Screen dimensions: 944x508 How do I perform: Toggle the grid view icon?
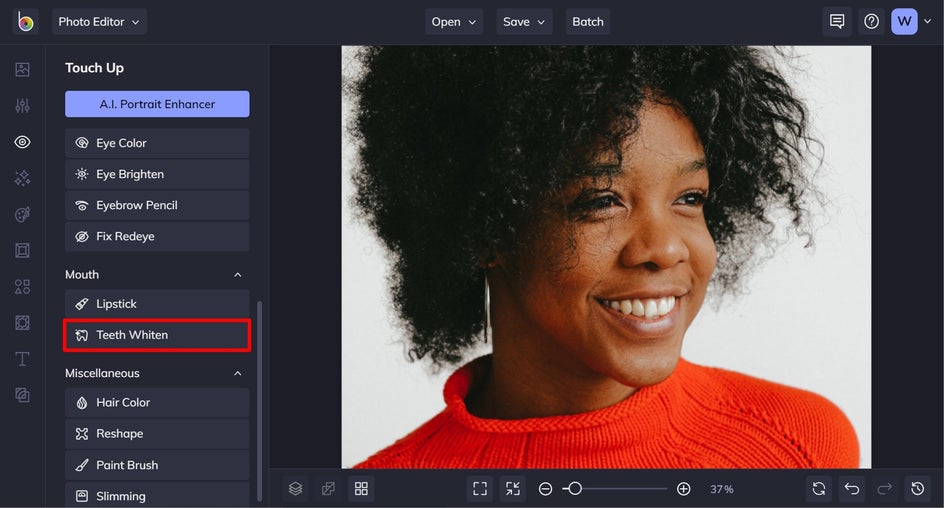[361, 489]
